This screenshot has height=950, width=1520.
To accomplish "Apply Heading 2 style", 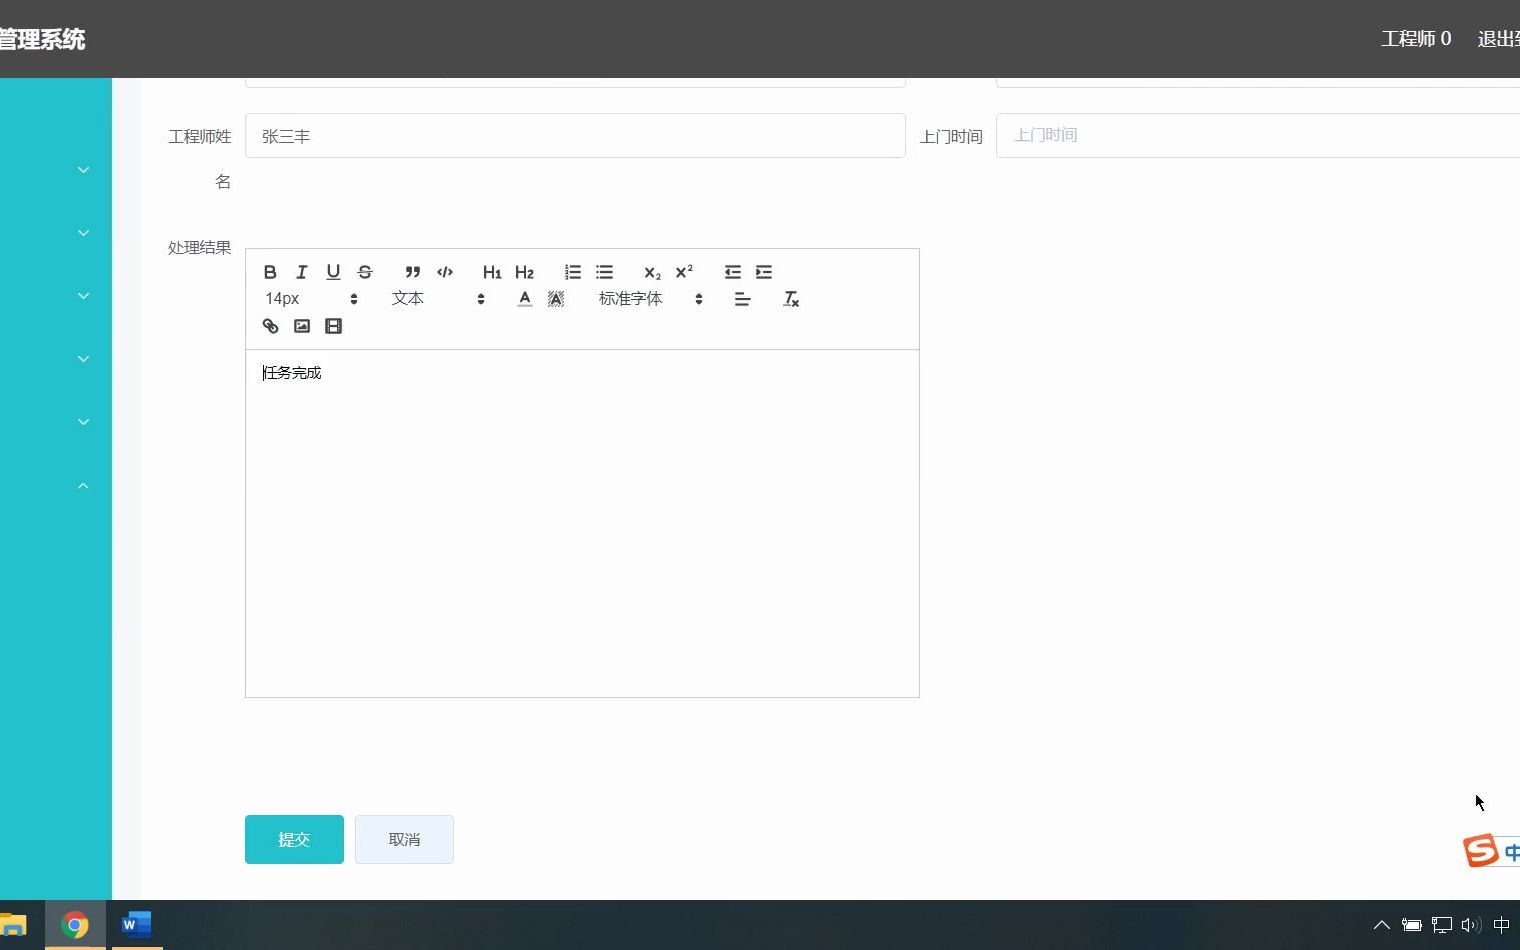I will pos(524,272).
